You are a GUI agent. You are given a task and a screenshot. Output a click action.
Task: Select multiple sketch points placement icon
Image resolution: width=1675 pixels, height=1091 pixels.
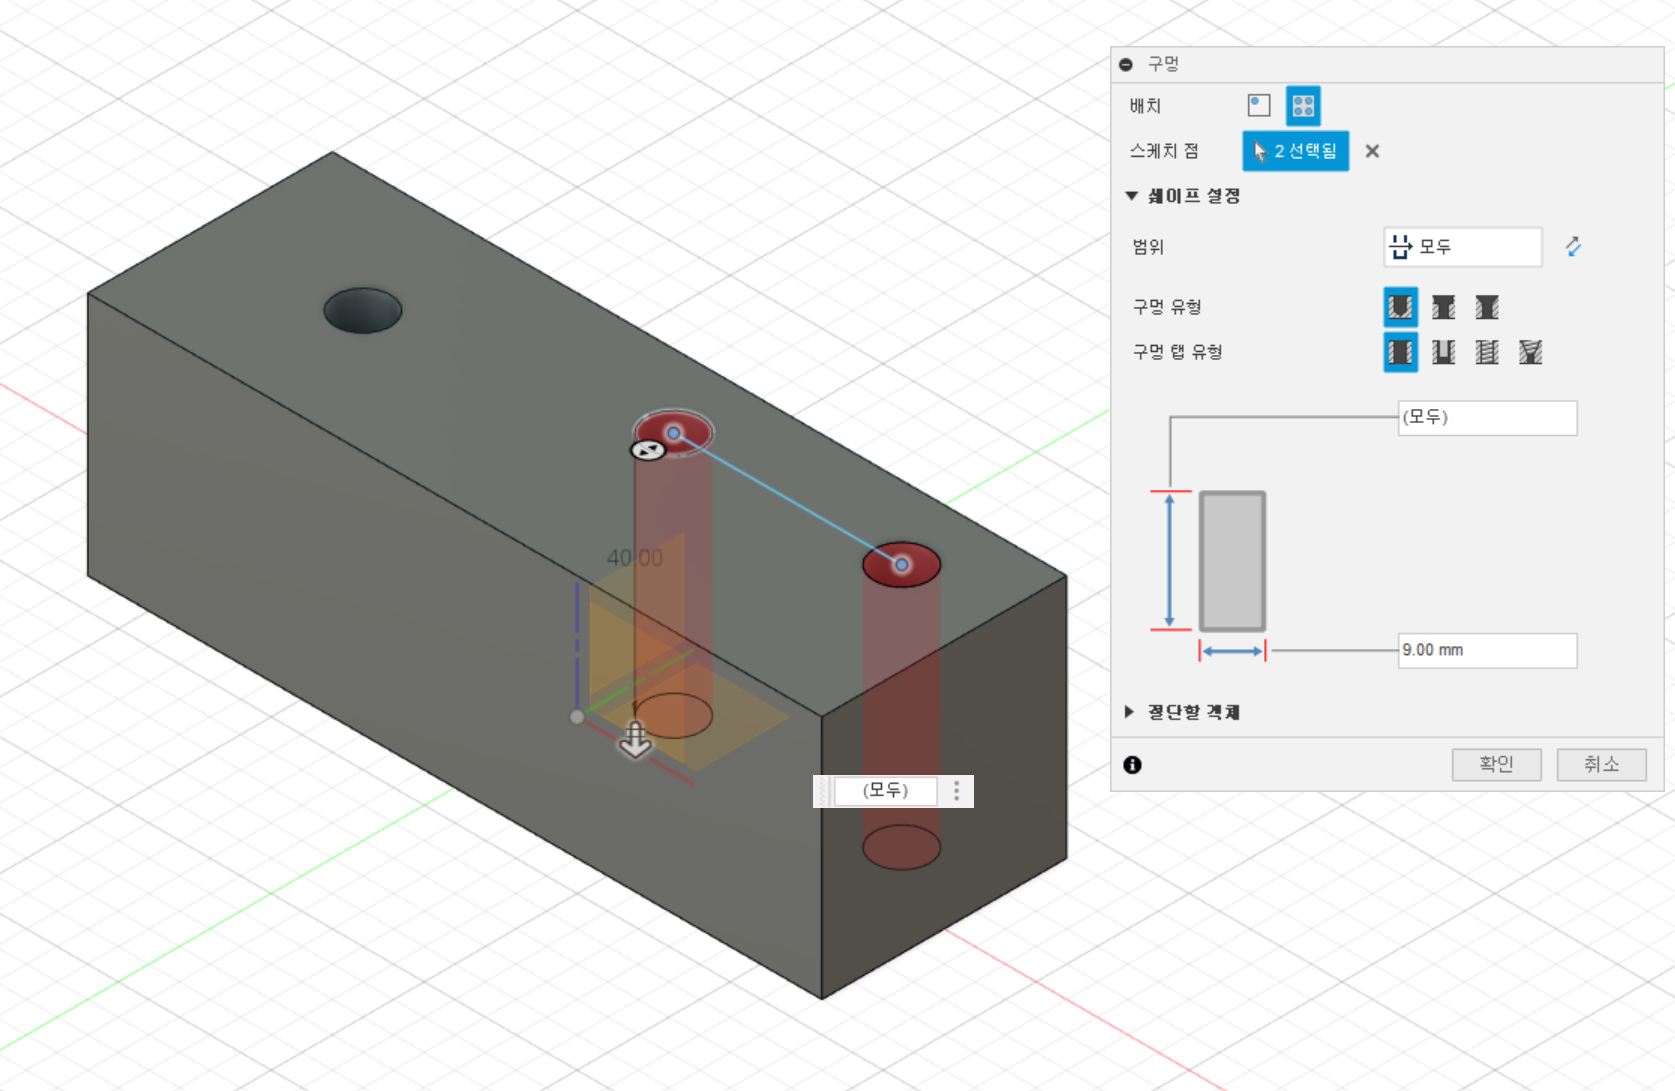pyautogui.click(x=1303, y=105)
